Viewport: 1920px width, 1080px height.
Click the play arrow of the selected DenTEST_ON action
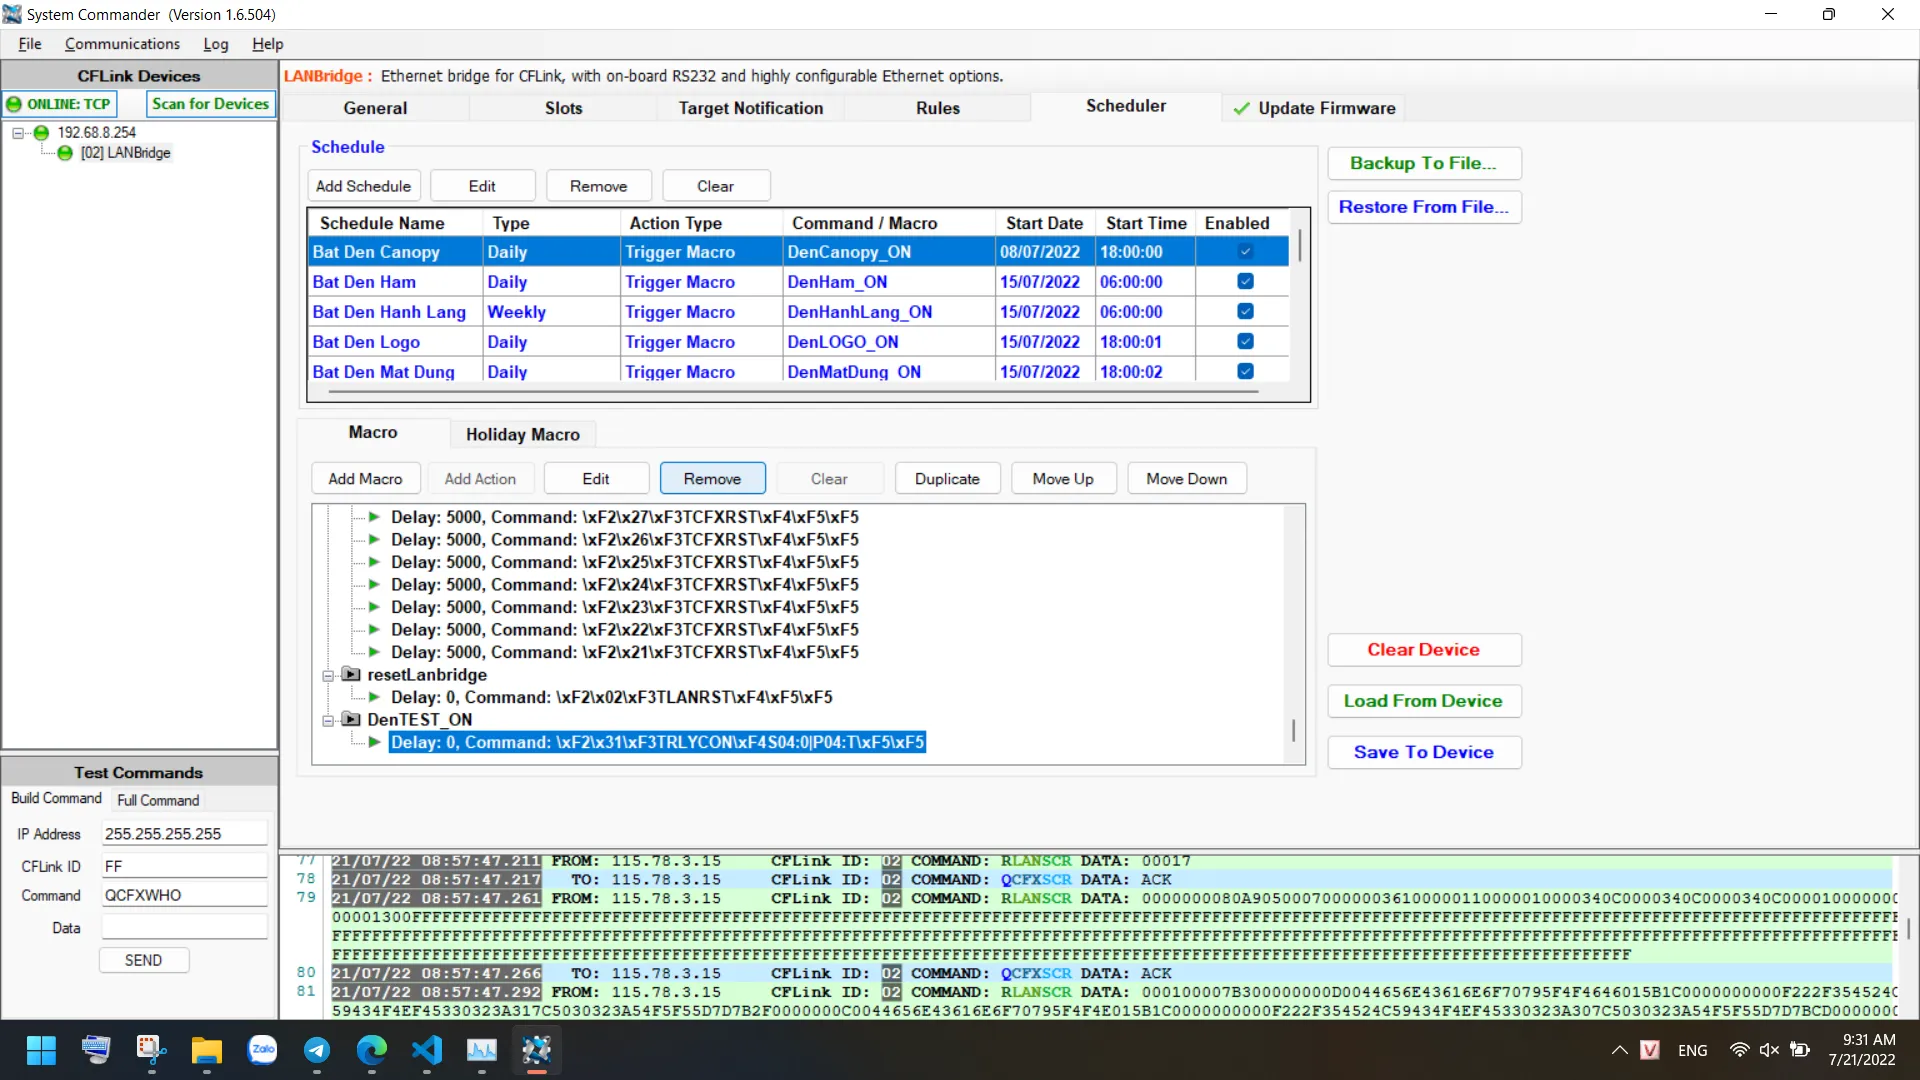point(374,742)
